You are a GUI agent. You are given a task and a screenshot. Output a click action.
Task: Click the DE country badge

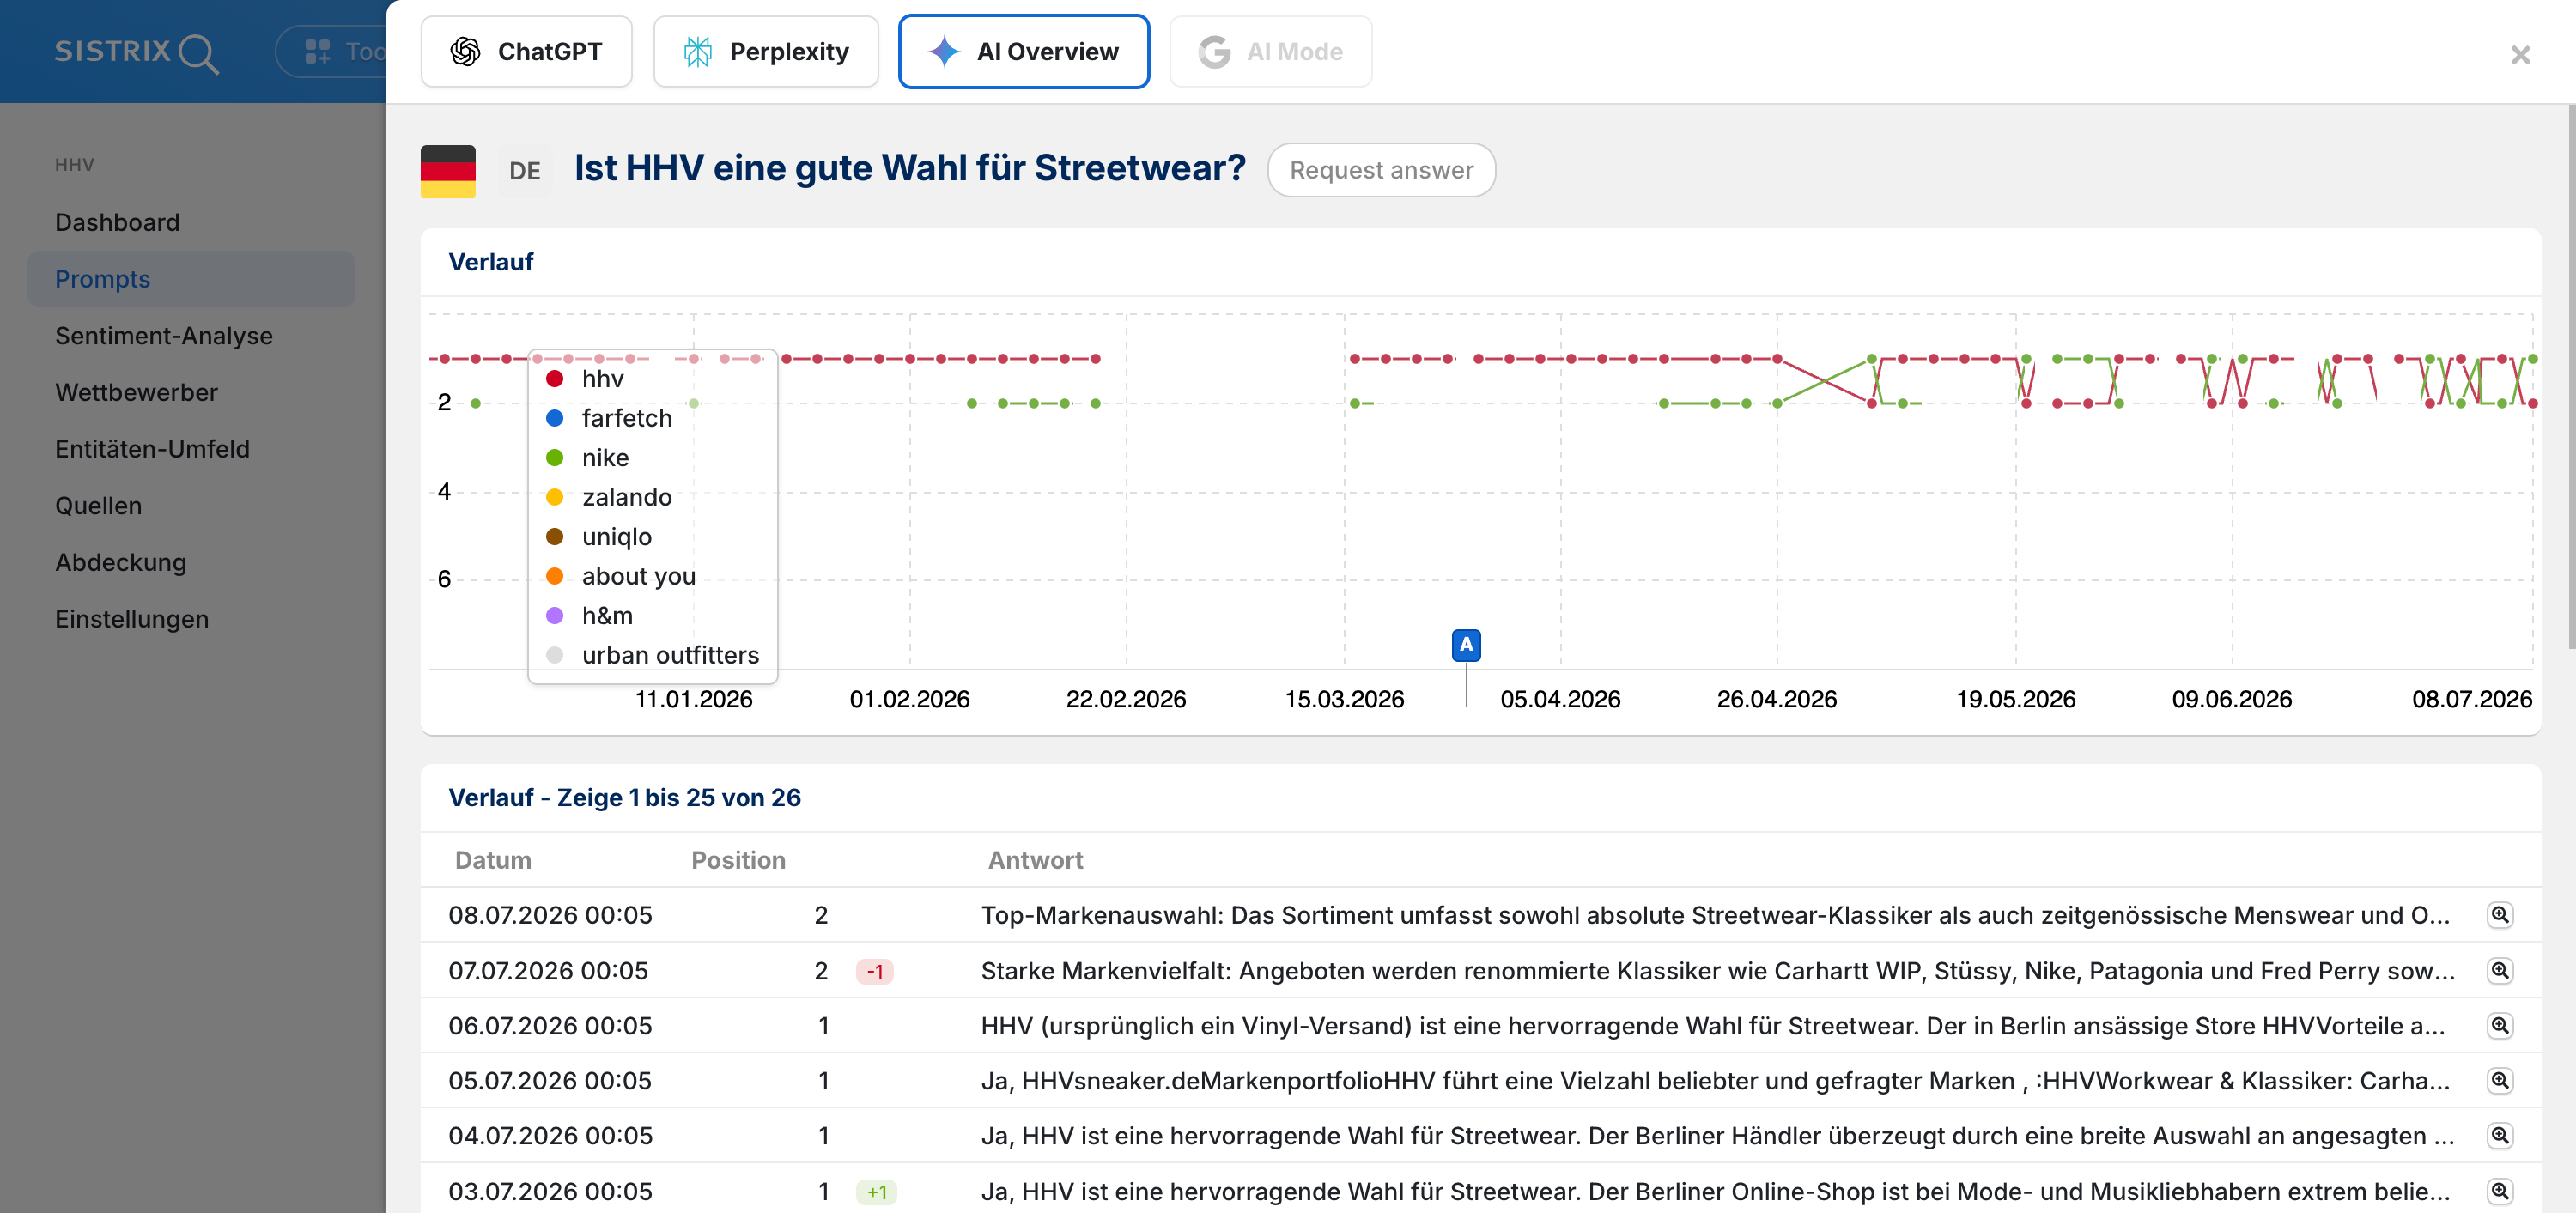(x=524, y=171)
